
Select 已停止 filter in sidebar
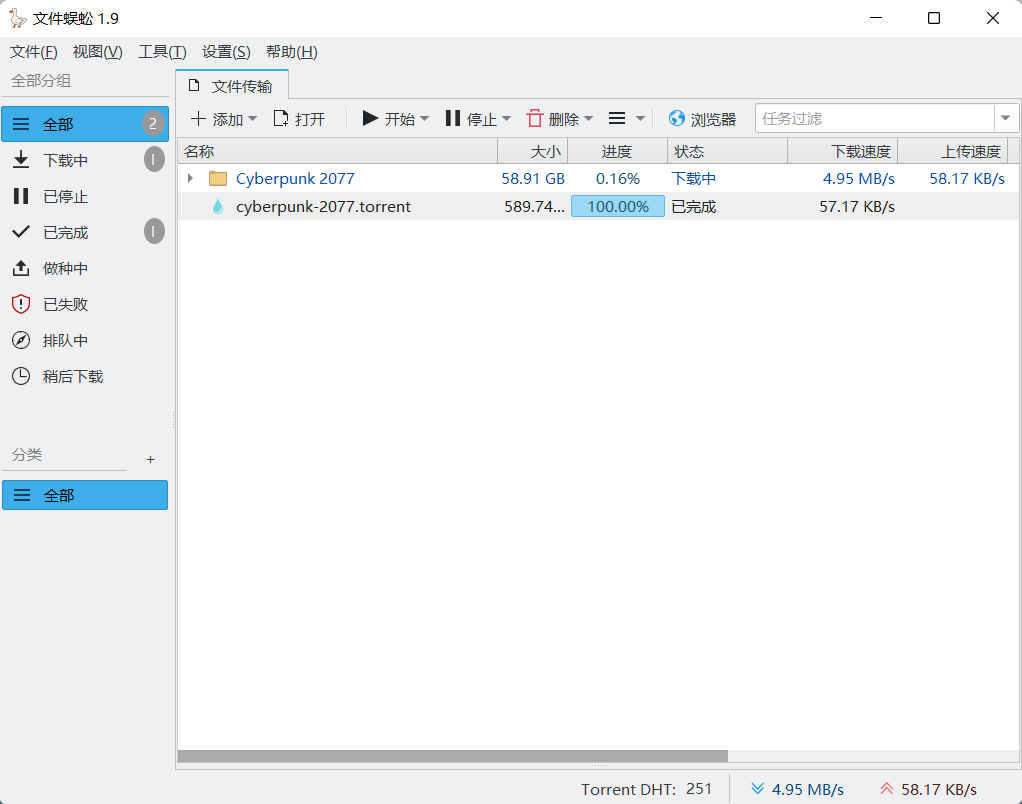[85, 196]
